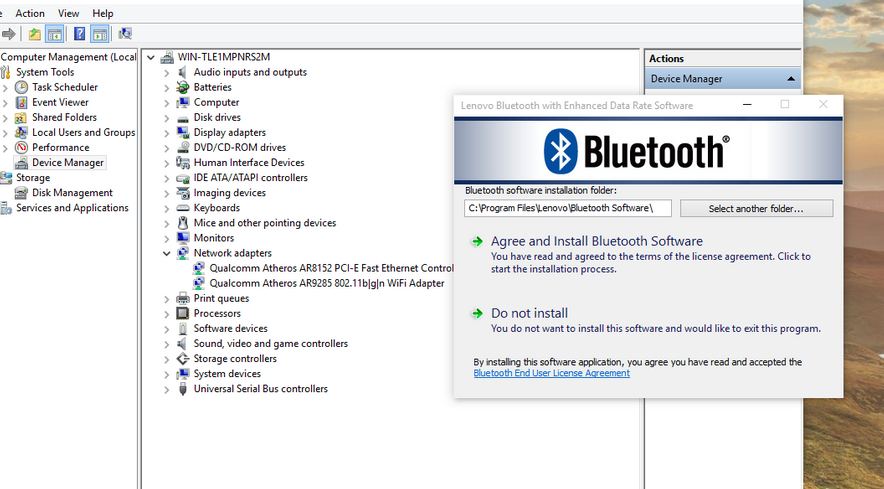
Task: Select Performance in console tree
Action: click(x=60, y=147)
